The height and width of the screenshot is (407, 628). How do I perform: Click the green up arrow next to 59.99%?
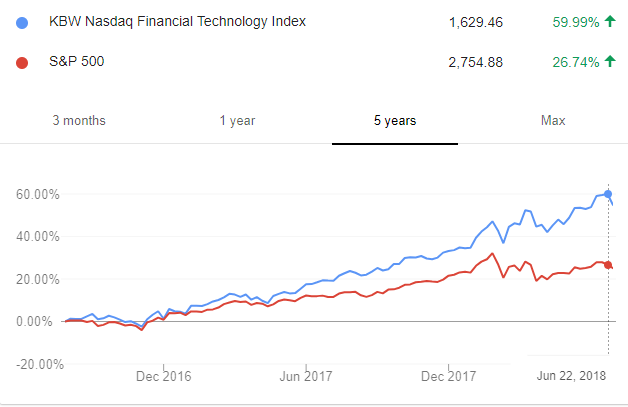610,21
